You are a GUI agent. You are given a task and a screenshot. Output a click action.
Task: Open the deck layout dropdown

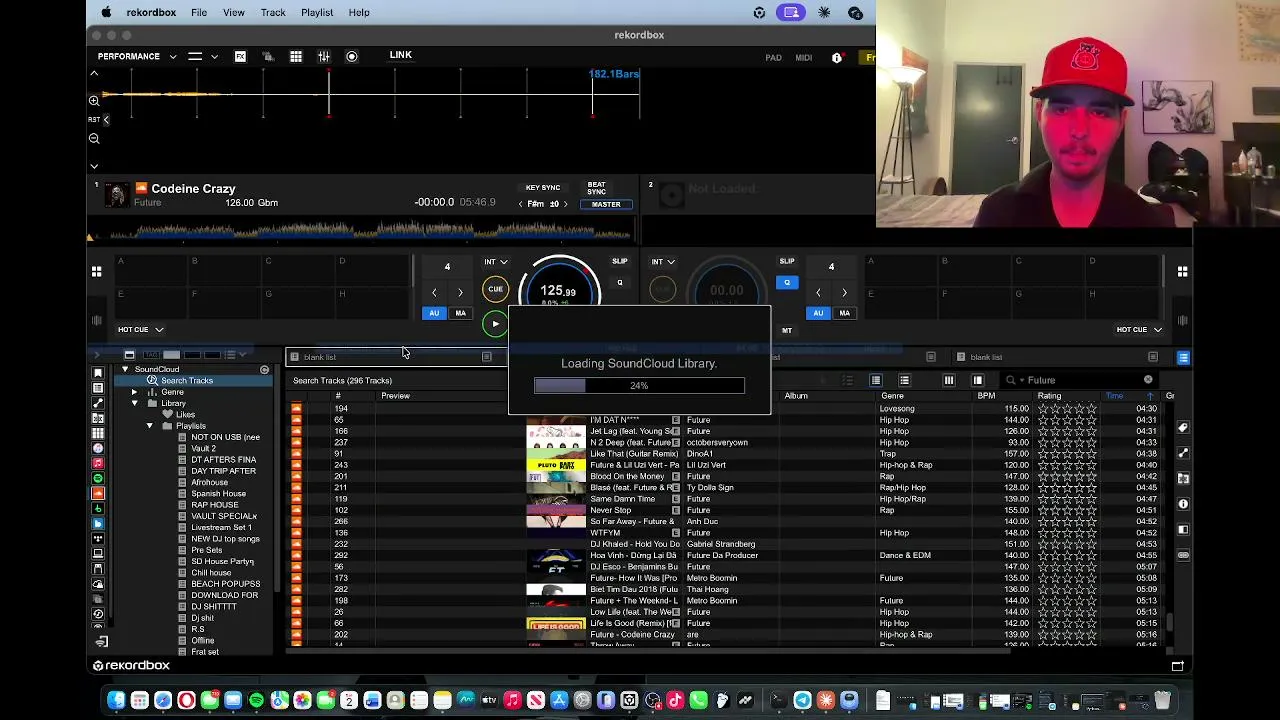click(202, 57)
